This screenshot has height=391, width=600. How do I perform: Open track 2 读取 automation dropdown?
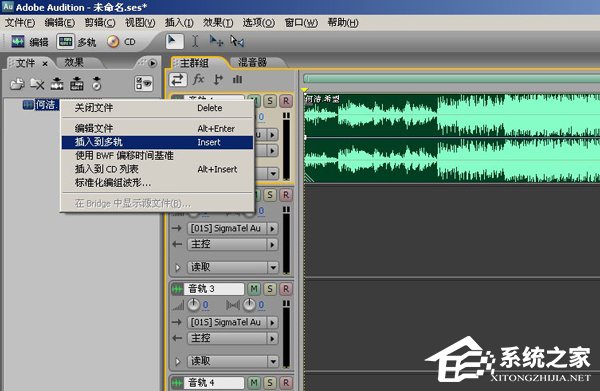pos(273,267)
